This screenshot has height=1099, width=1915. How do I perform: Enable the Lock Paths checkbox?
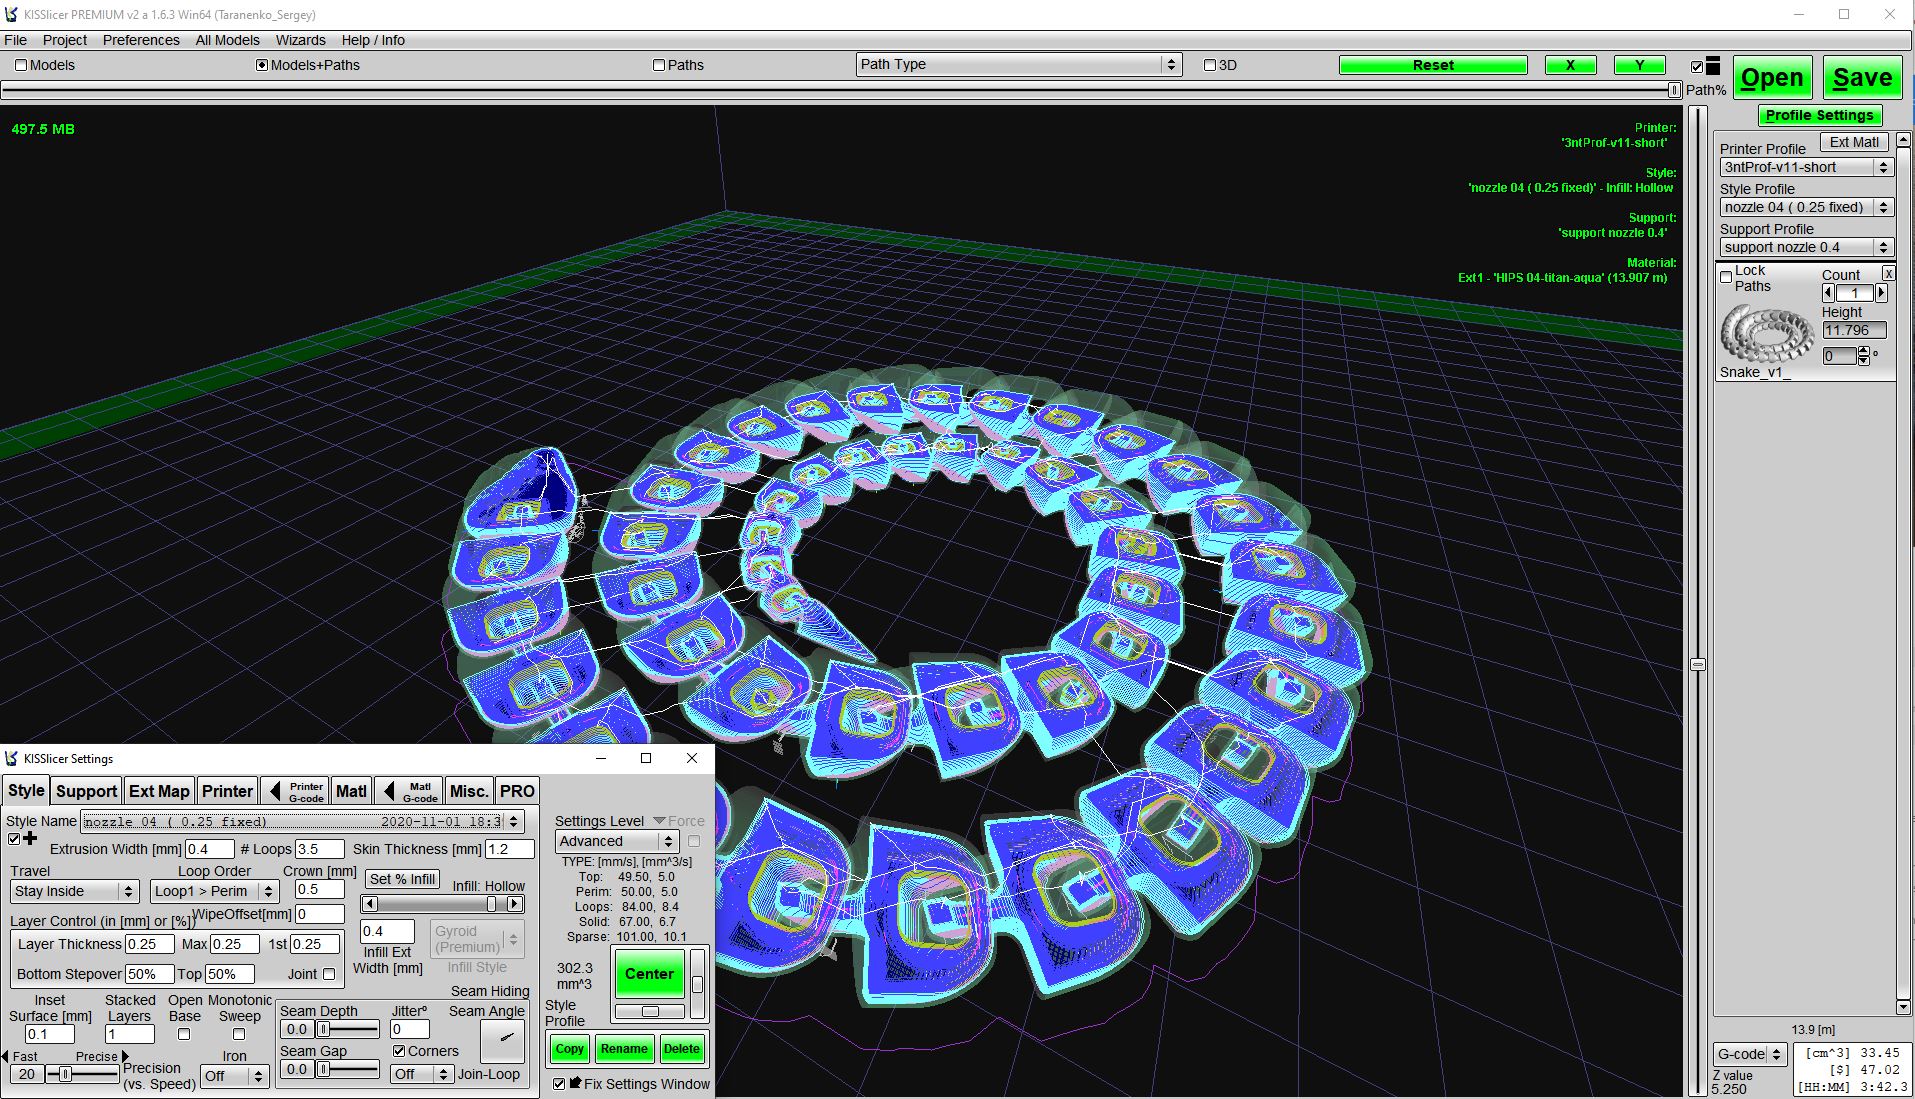pos(1726,277)
